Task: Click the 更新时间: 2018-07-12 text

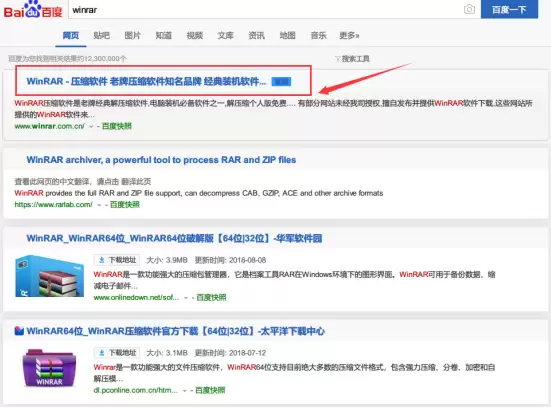Action: 231,352
